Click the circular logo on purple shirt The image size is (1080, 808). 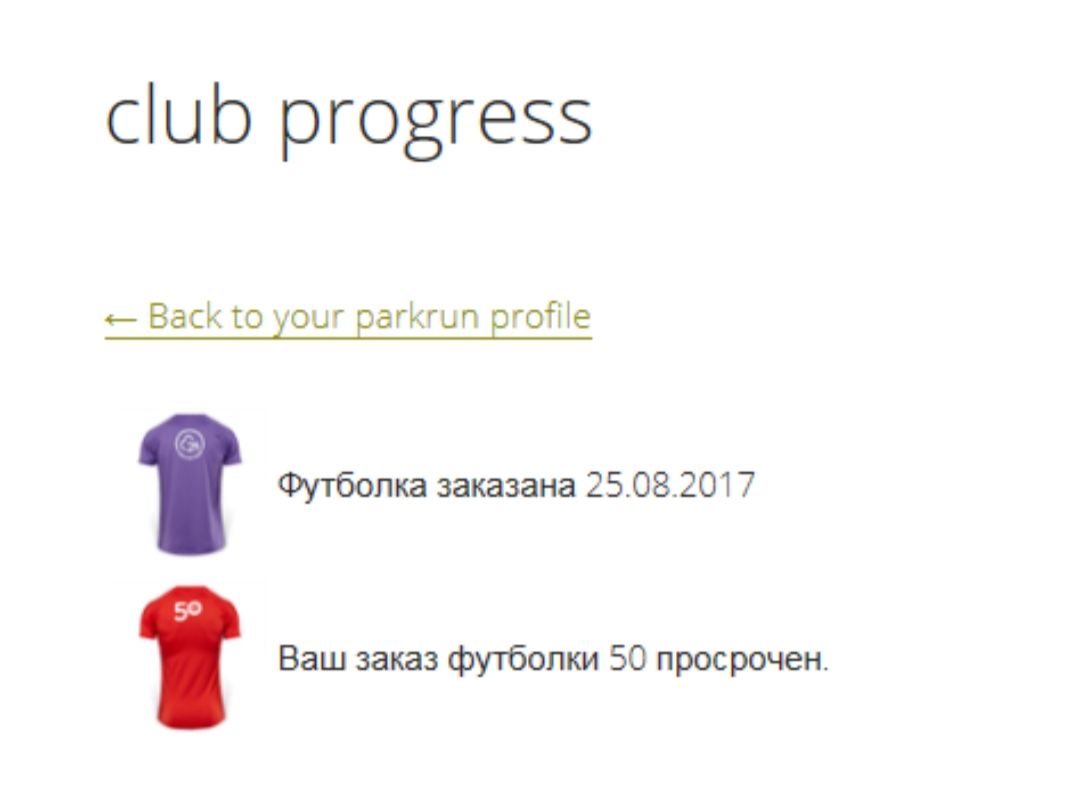pyautogui.click(x=189, y=444)
